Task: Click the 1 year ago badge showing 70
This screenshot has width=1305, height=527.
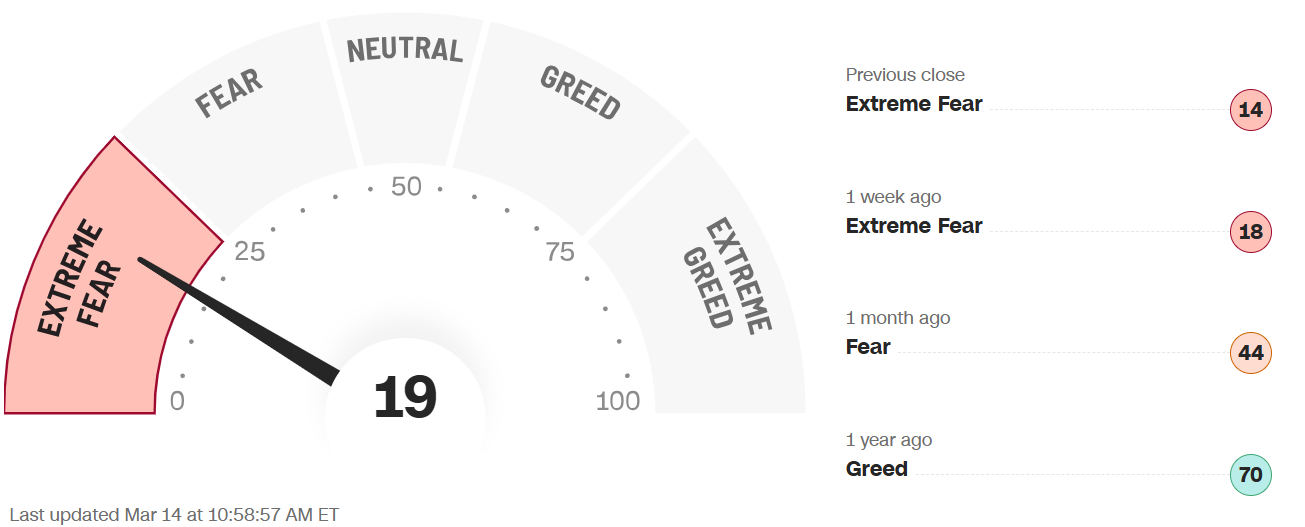Action: click(1250, 475)
